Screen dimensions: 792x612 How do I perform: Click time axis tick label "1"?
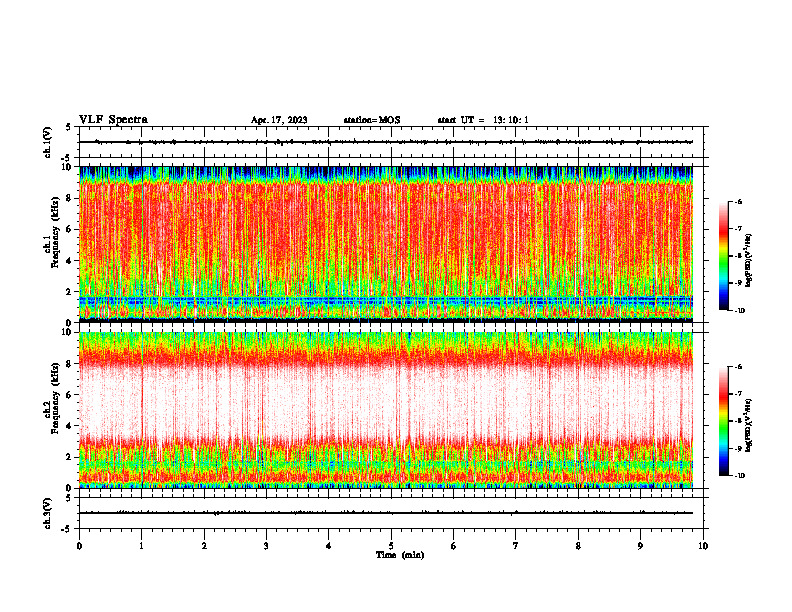click(x=141, y=546)
